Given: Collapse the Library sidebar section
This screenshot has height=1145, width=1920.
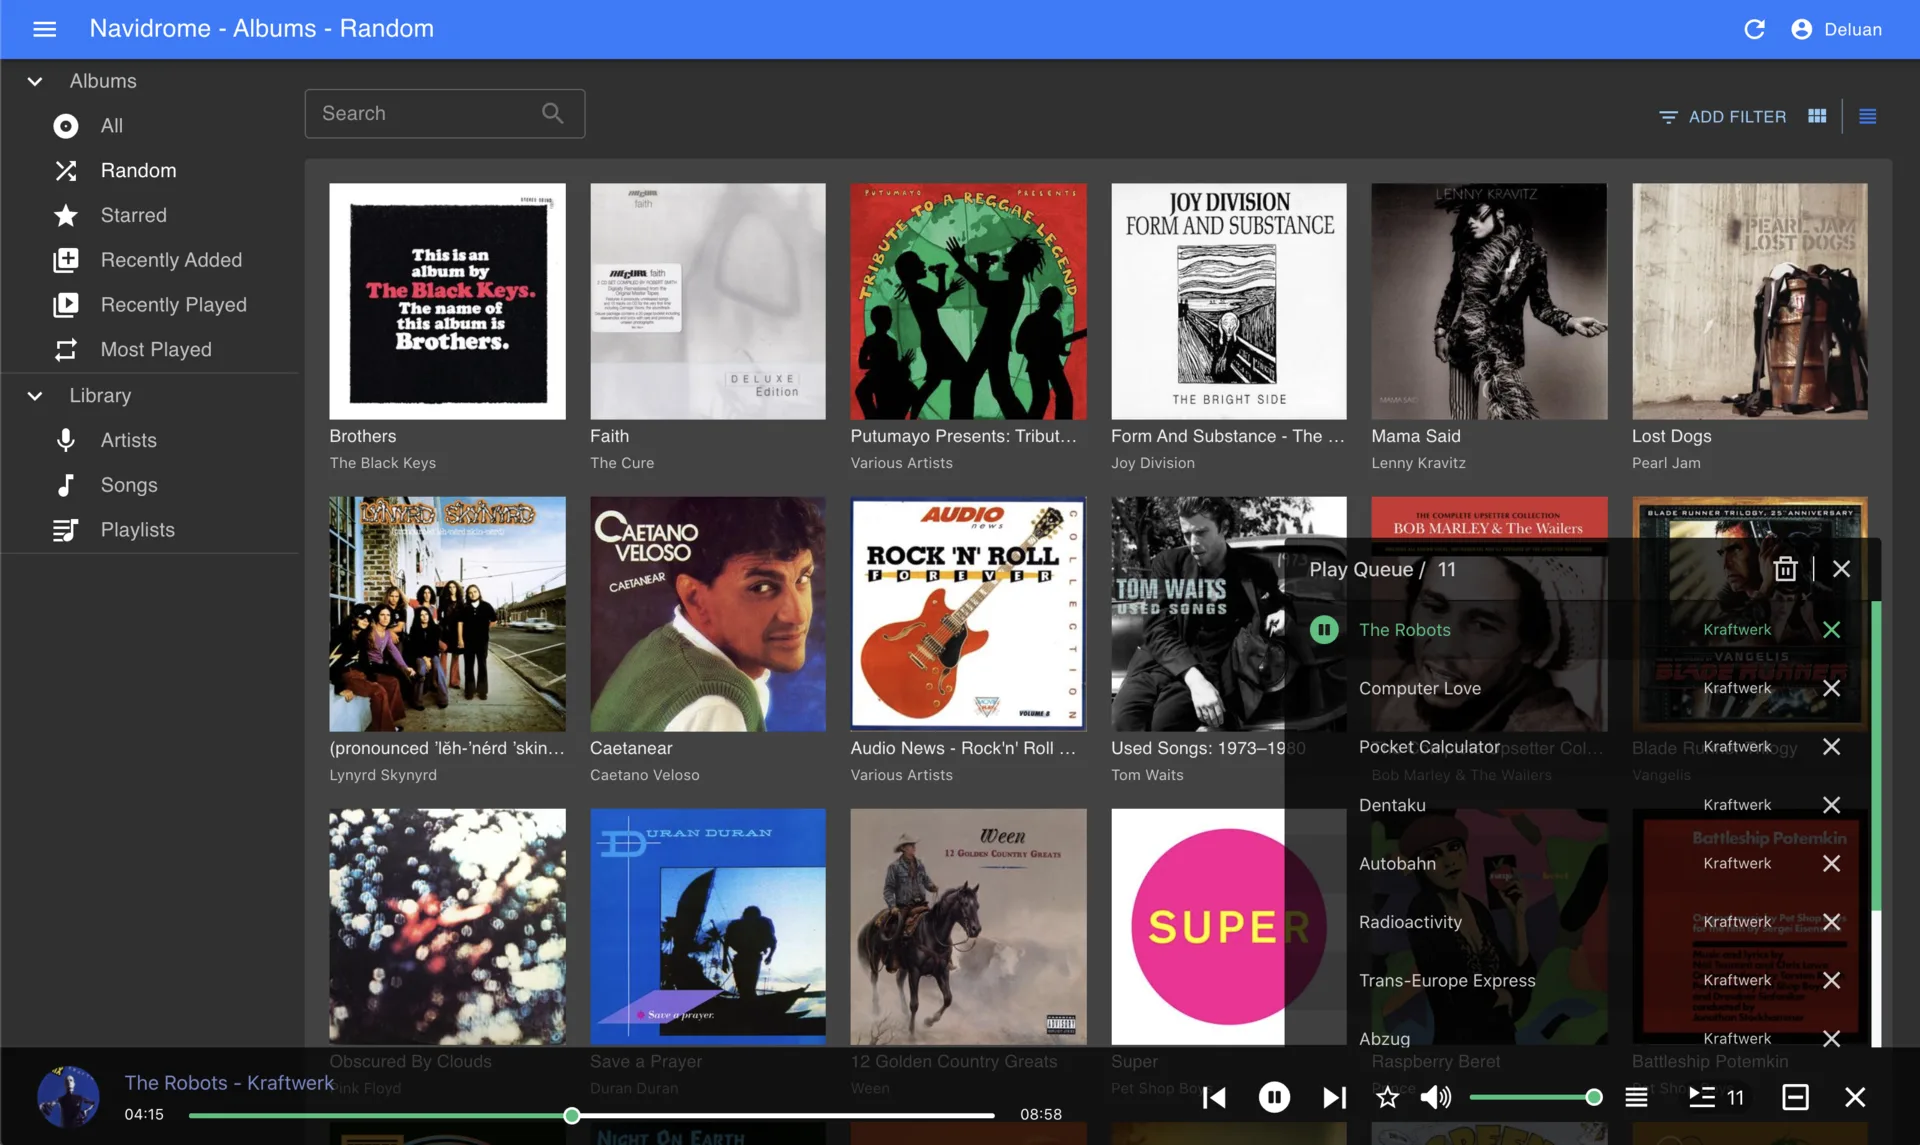Looking at the screenshot, I should tap(35, 395).
